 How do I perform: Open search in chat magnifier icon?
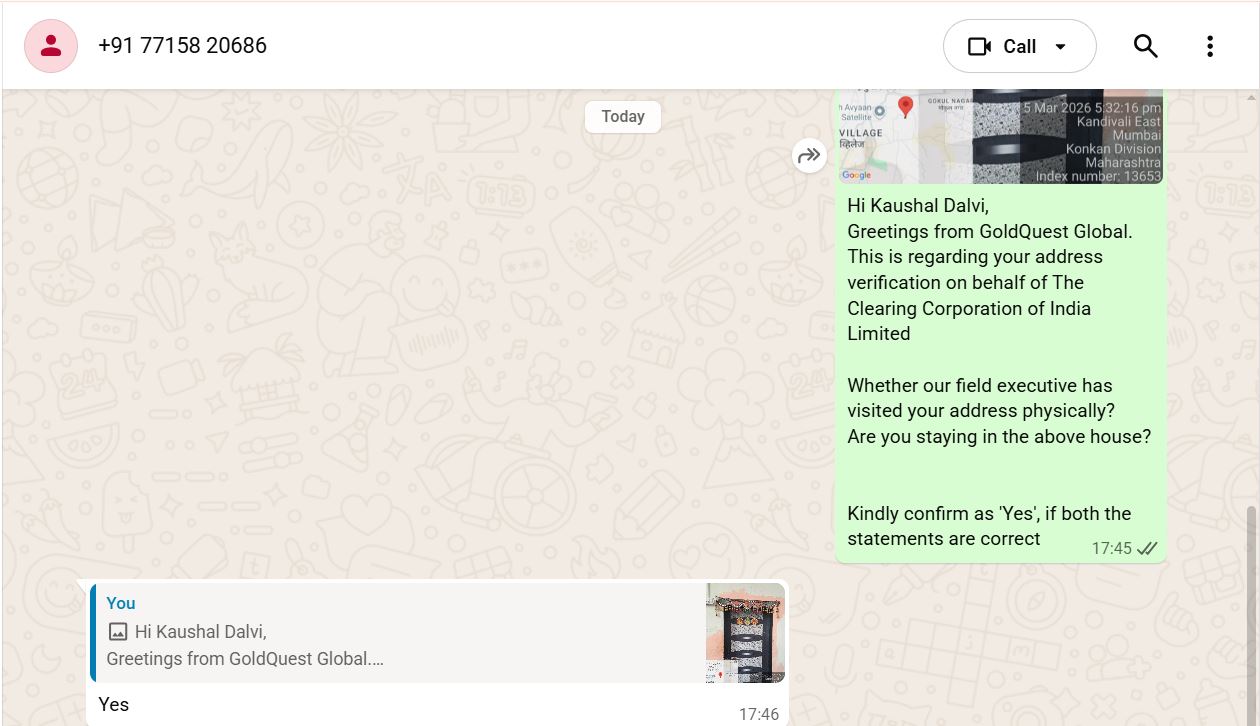(x=1145, y=46)
